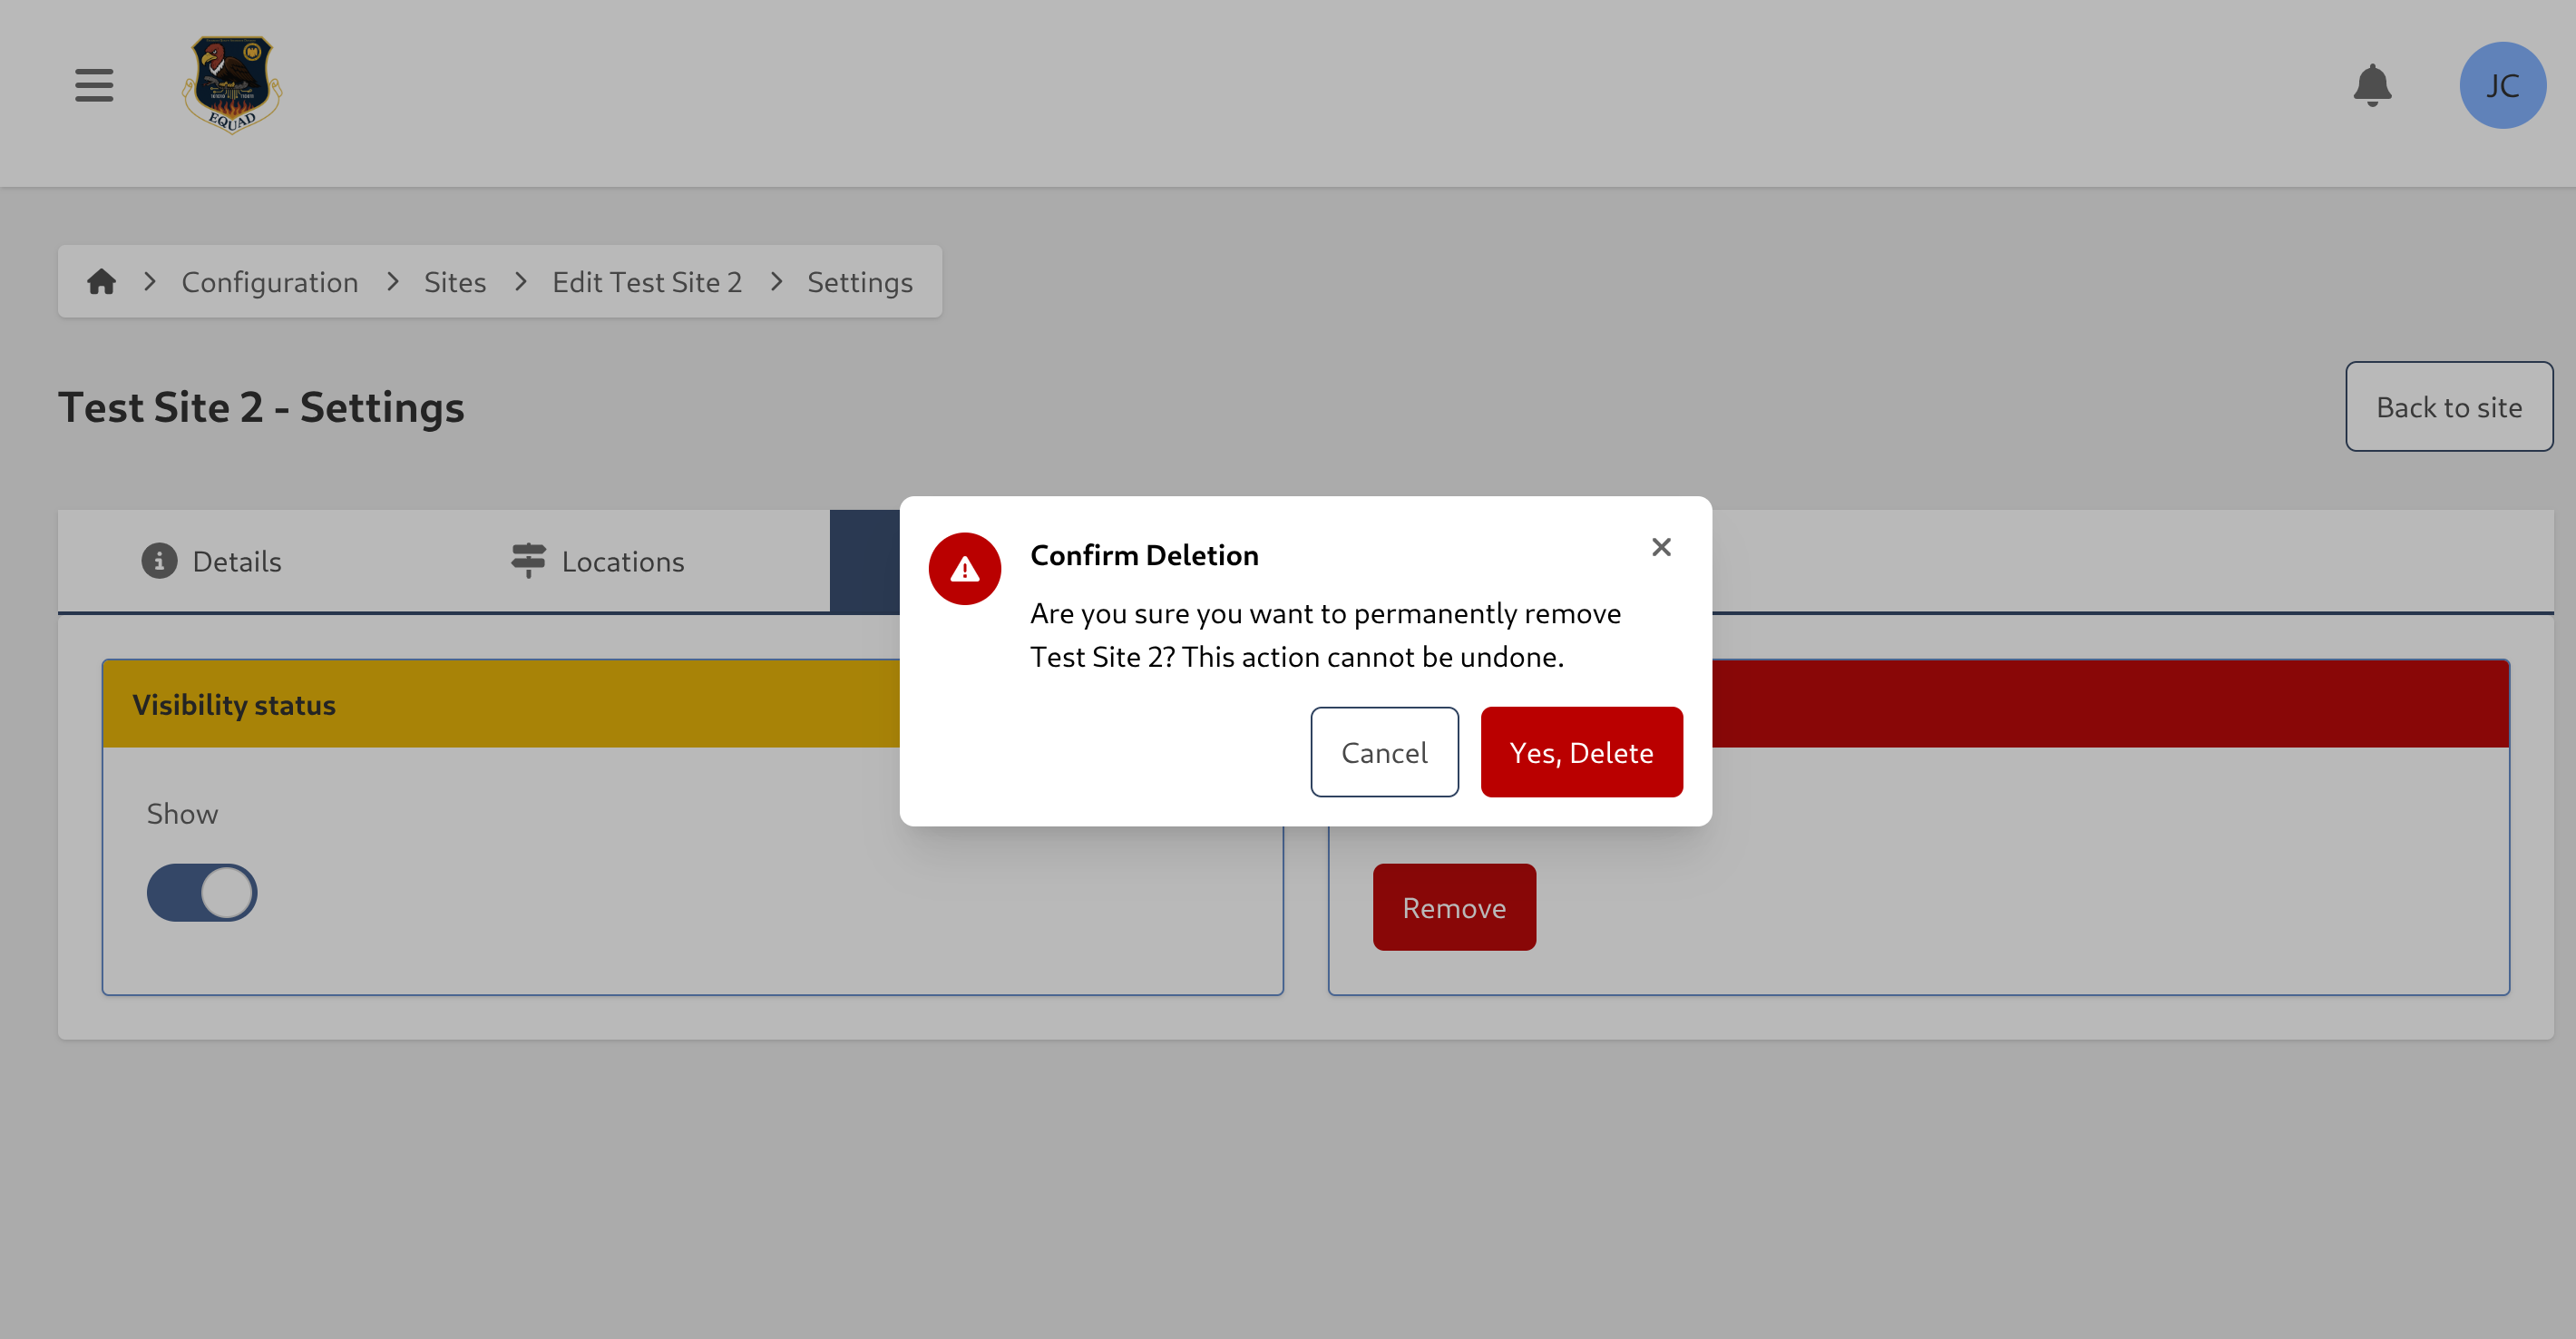Go to Edit Test Site 2 breadcrumb
Viewport: 2576px width, 1339px height.
point(646,281)
